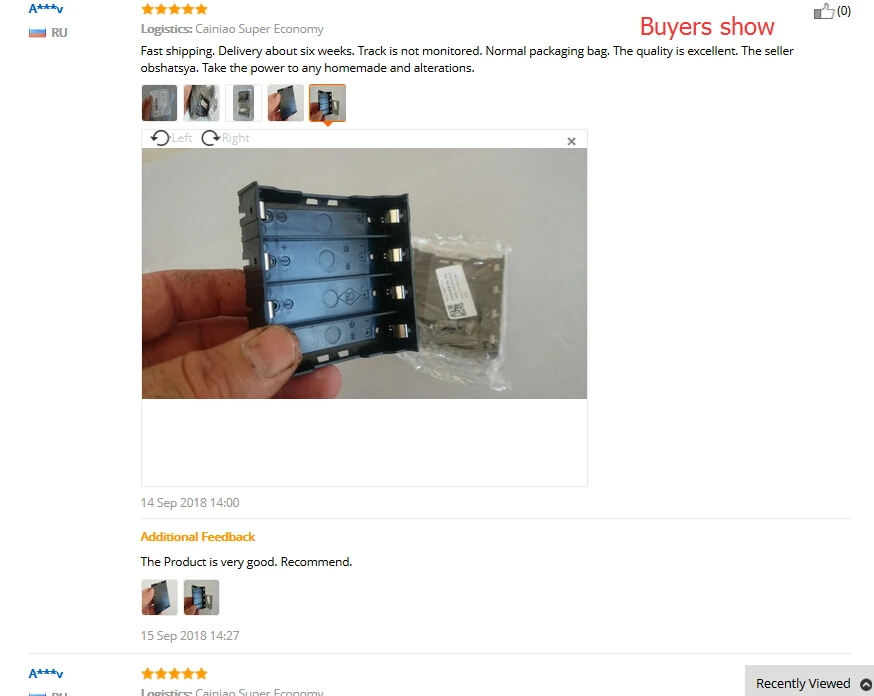Open the first review photo thumbnail
Viewport: 874px width, 696px height.
tap(159, 103)
